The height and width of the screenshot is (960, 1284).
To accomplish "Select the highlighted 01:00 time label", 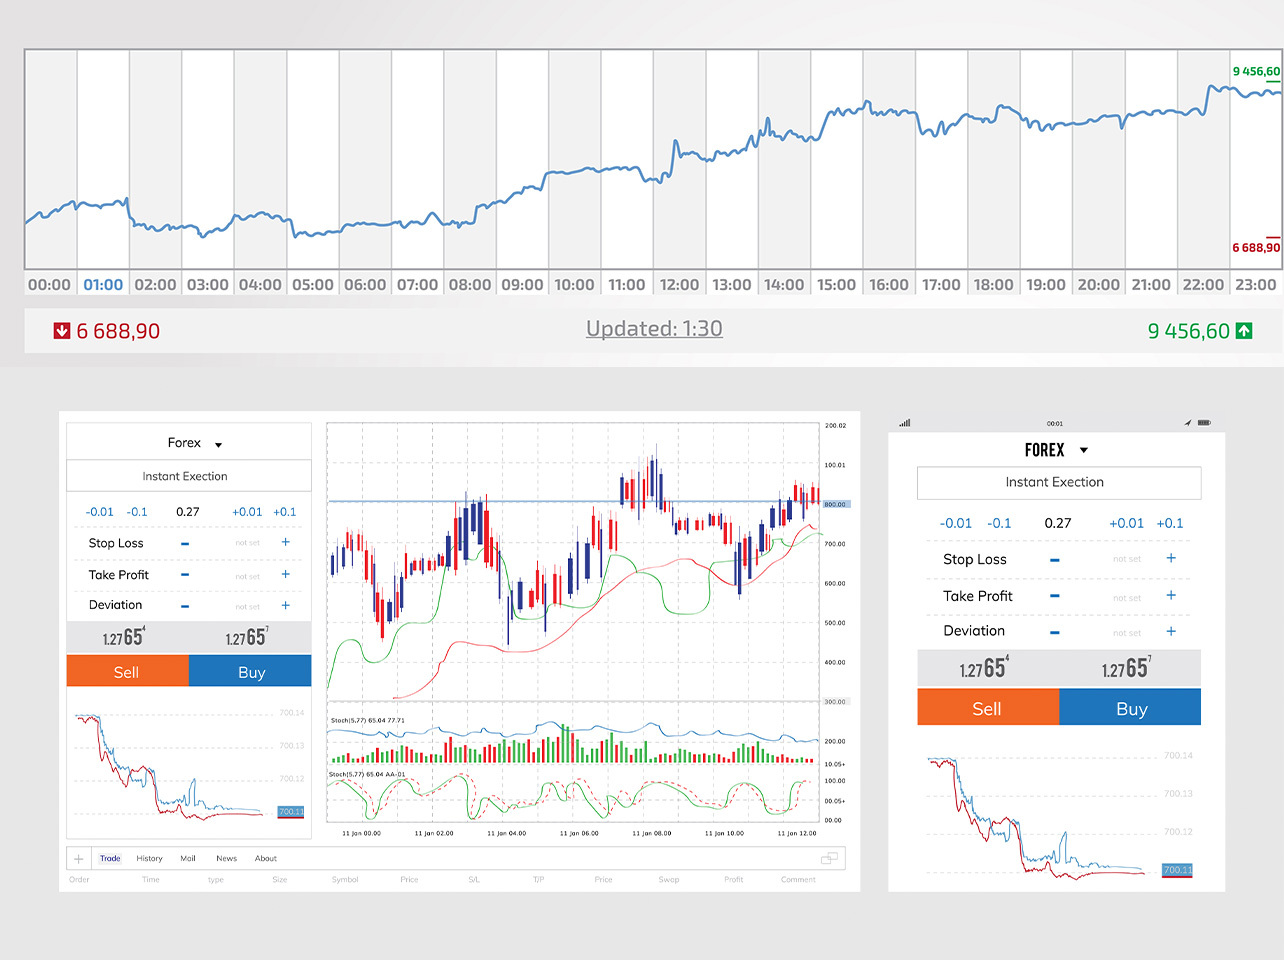I will (x=103, y=285).
